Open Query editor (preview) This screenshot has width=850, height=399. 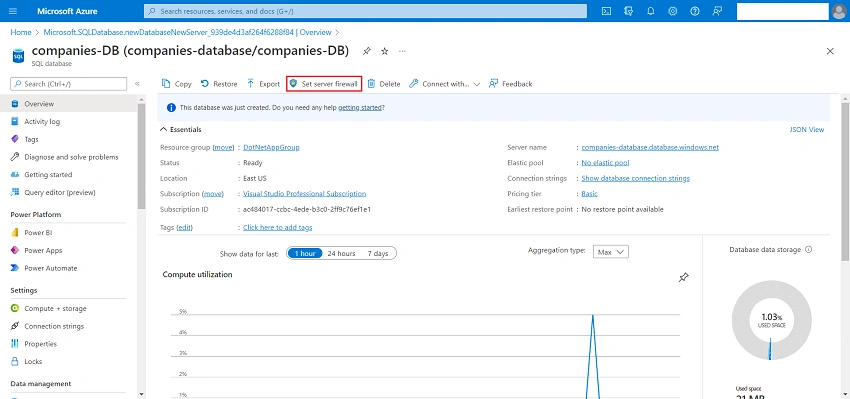coord(69,192)
